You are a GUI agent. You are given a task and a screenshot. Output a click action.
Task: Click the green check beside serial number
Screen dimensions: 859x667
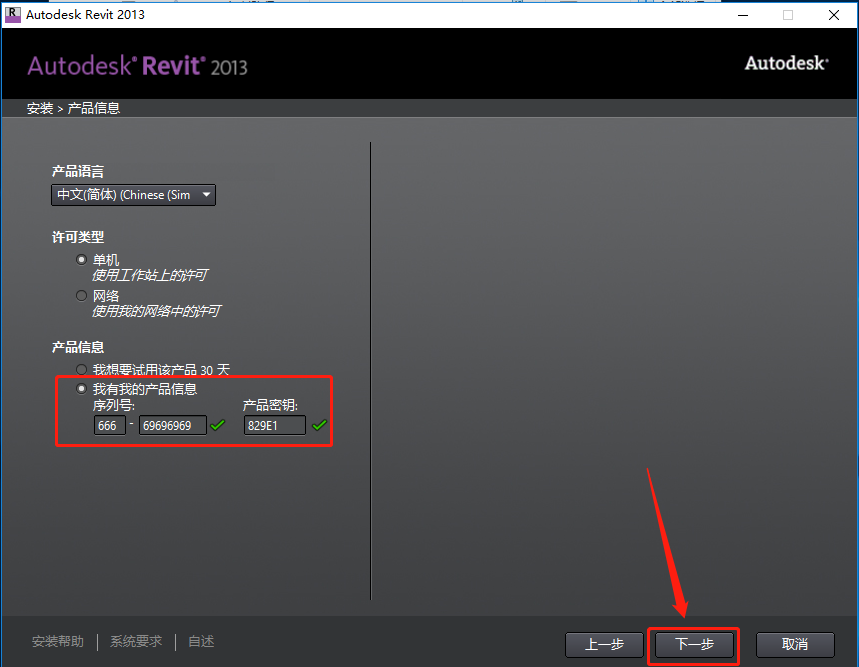tap(218, 425)
